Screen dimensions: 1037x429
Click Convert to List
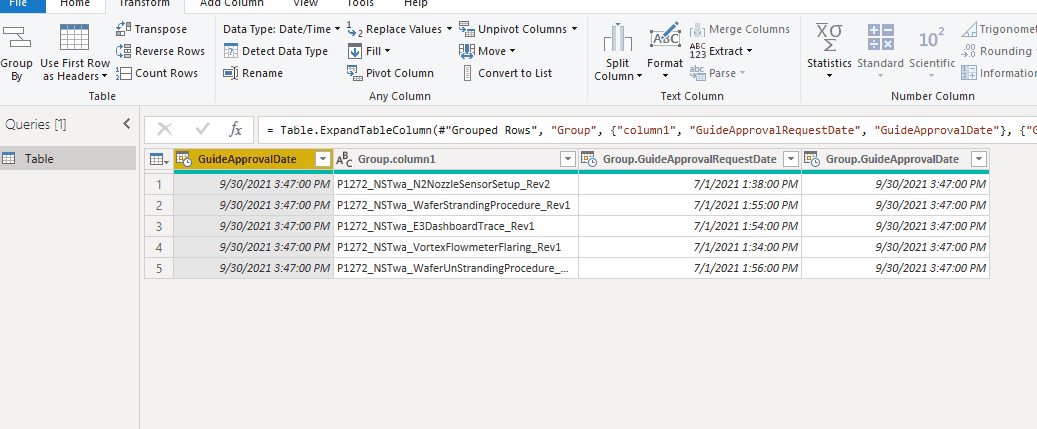(506, 73)
